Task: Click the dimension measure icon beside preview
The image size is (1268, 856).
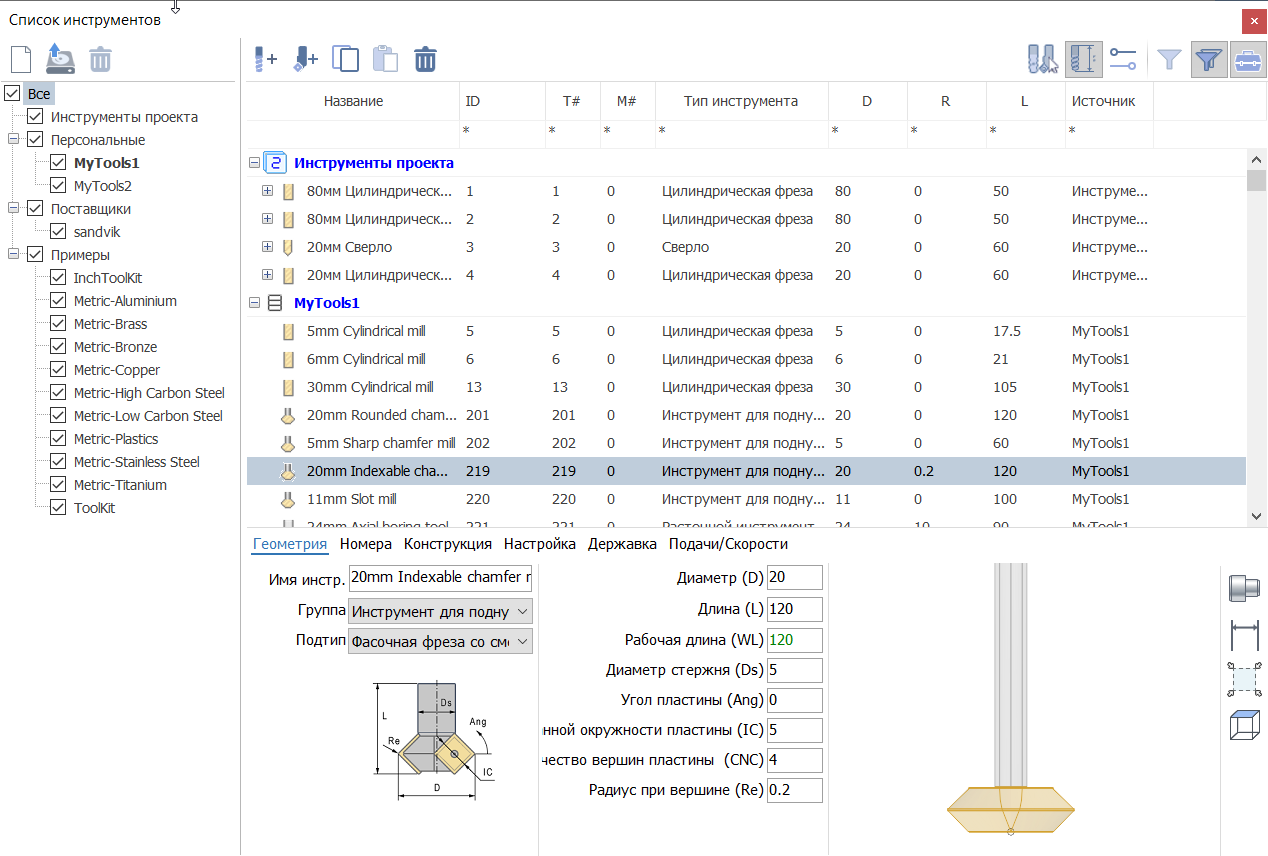Action: pos(1244,633)
